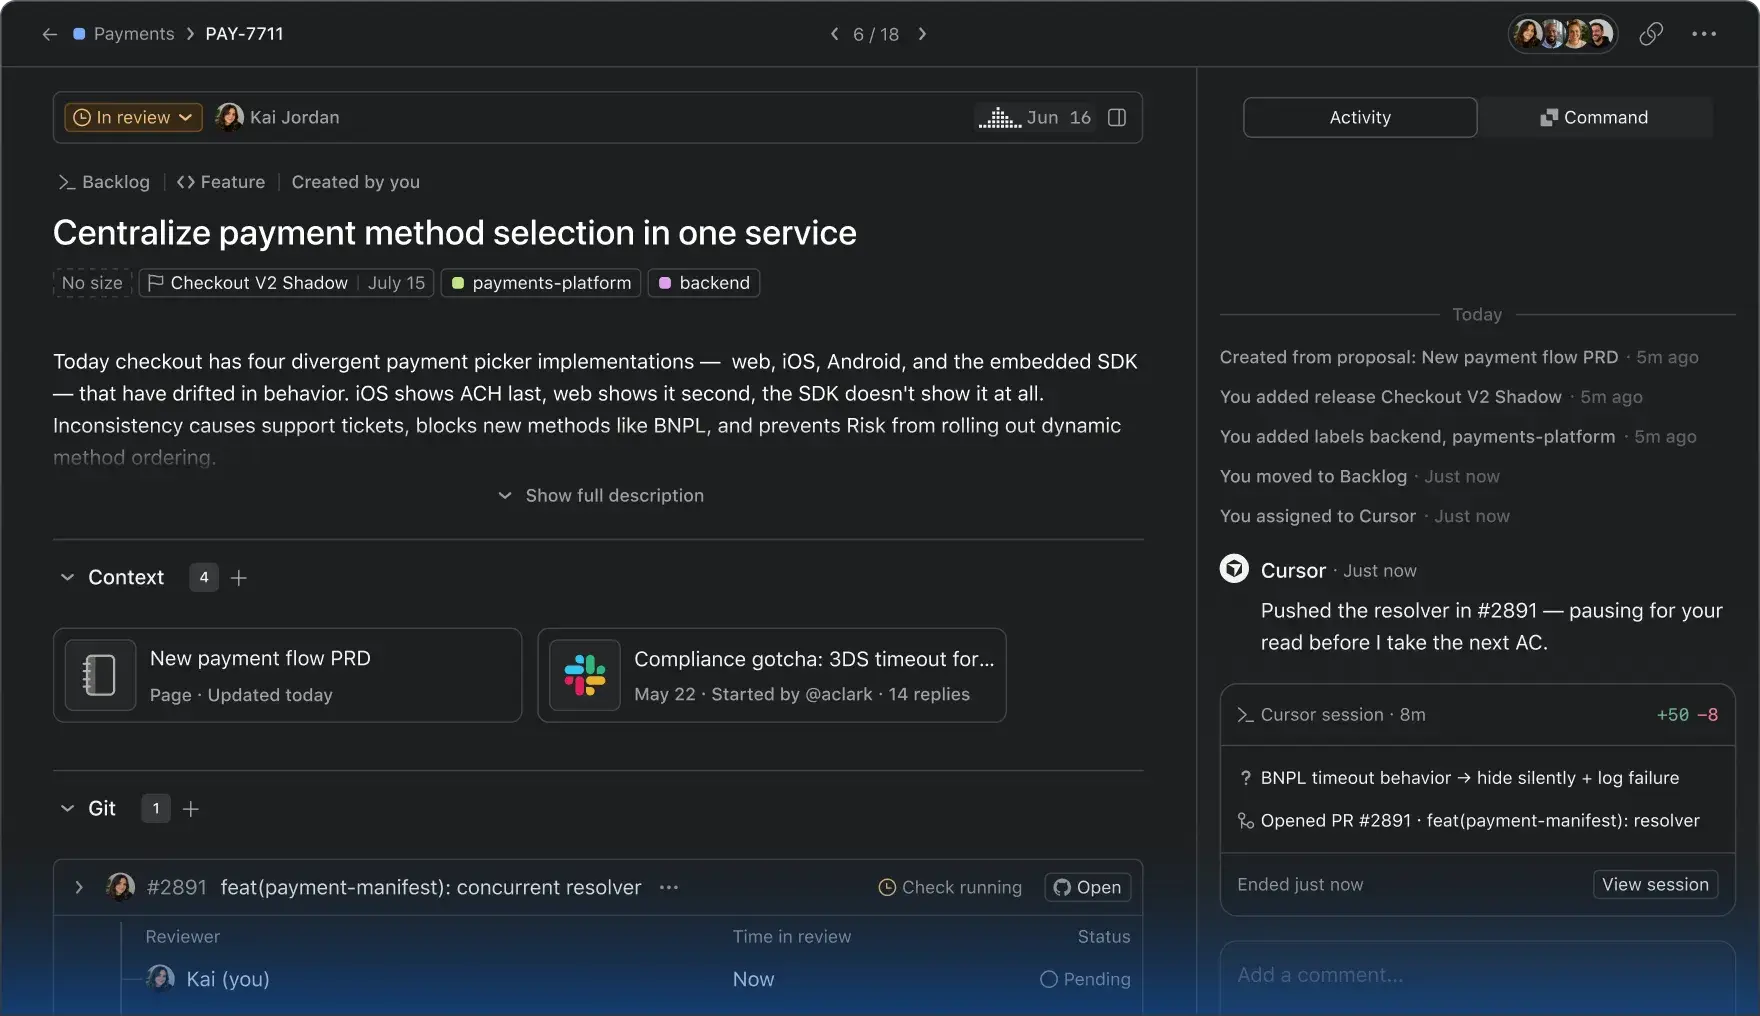Select reviewer Kai (you)
The width and height of the screenshot is (1760, 1016).
click(x=208, y=979)
